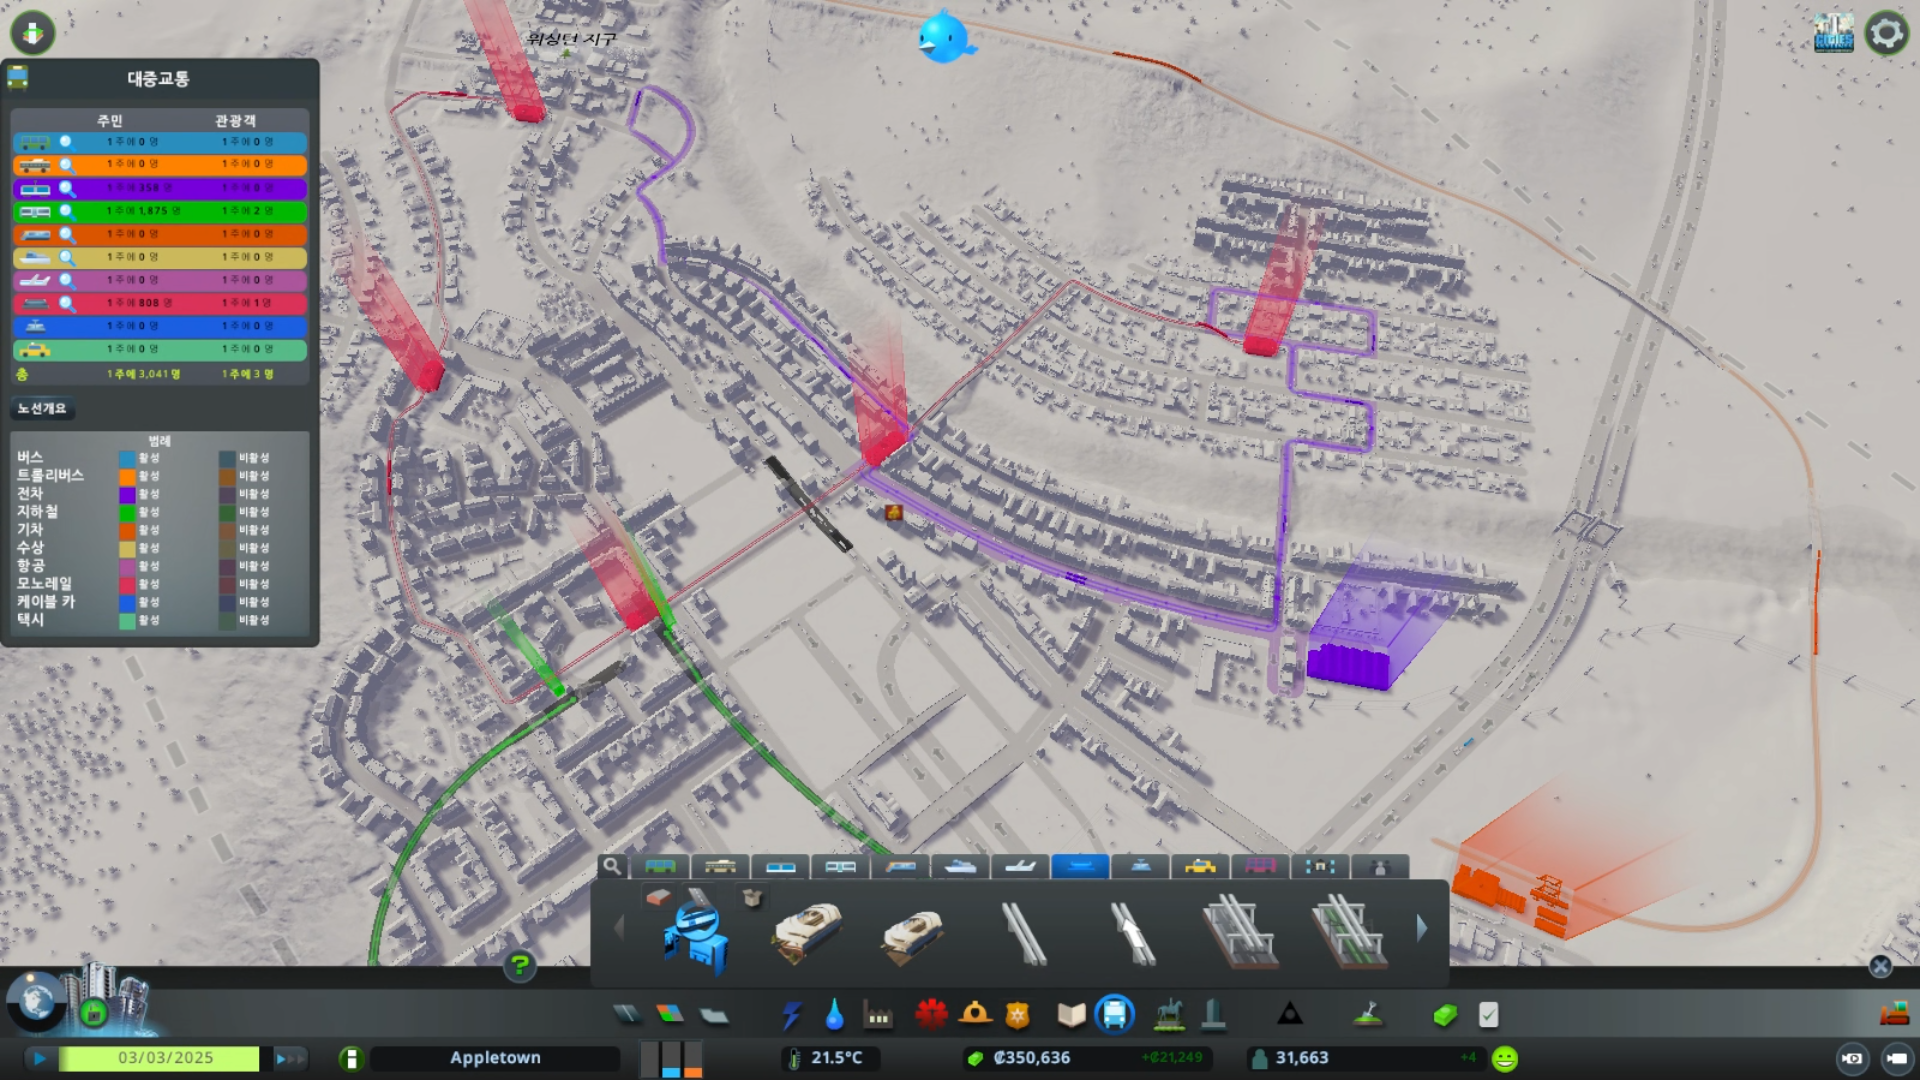Open the electricity build menu

pyautogui.click(x=791, y=1016)
